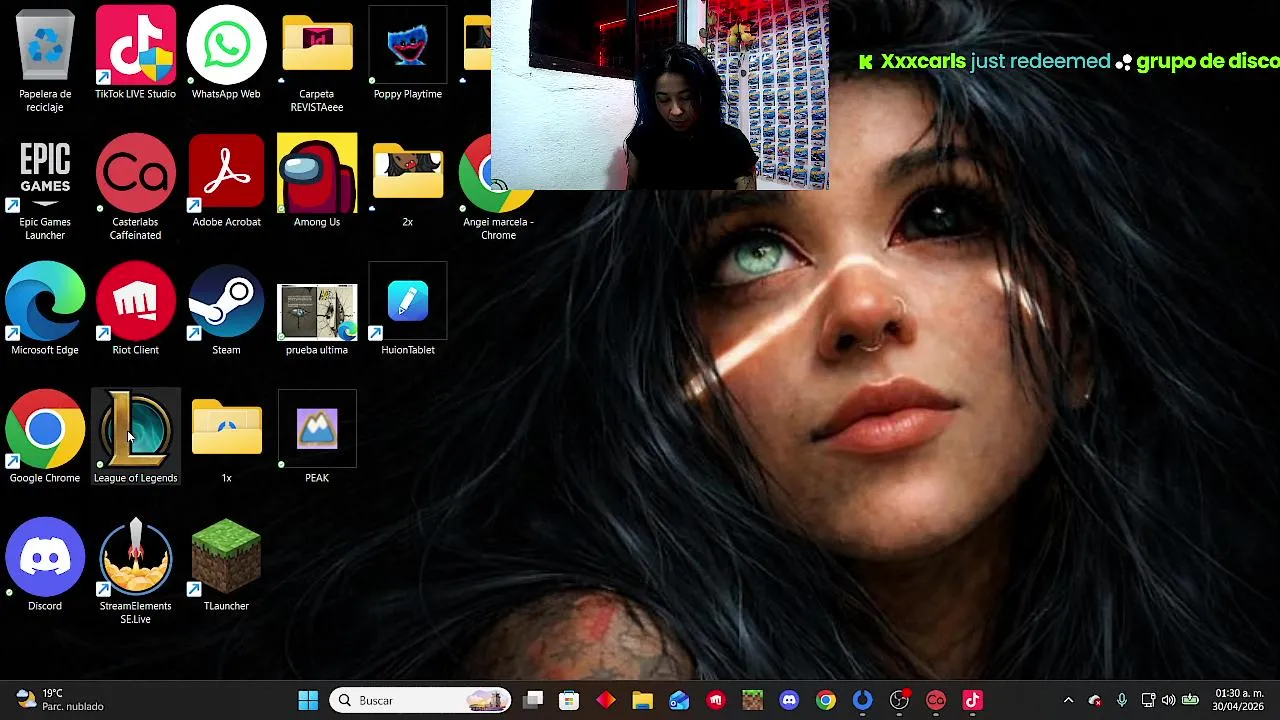
Task: Select the Poppy Playtime desktop icon
Action: pyautogui.click(x=407, y=53)
